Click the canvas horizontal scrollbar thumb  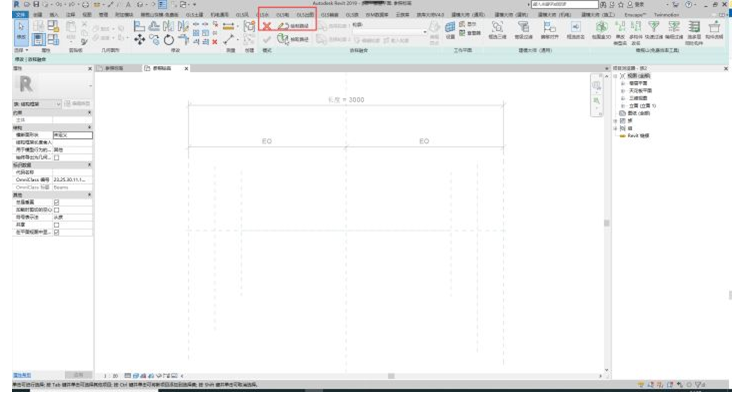tap(391, 376)
